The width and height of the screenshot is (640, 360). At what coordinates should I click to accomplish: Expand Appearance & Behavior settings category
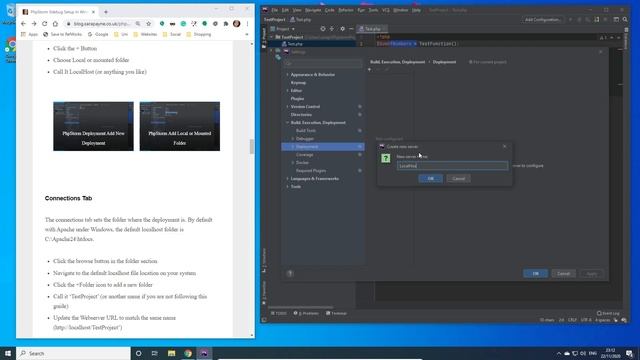(287, 75)
